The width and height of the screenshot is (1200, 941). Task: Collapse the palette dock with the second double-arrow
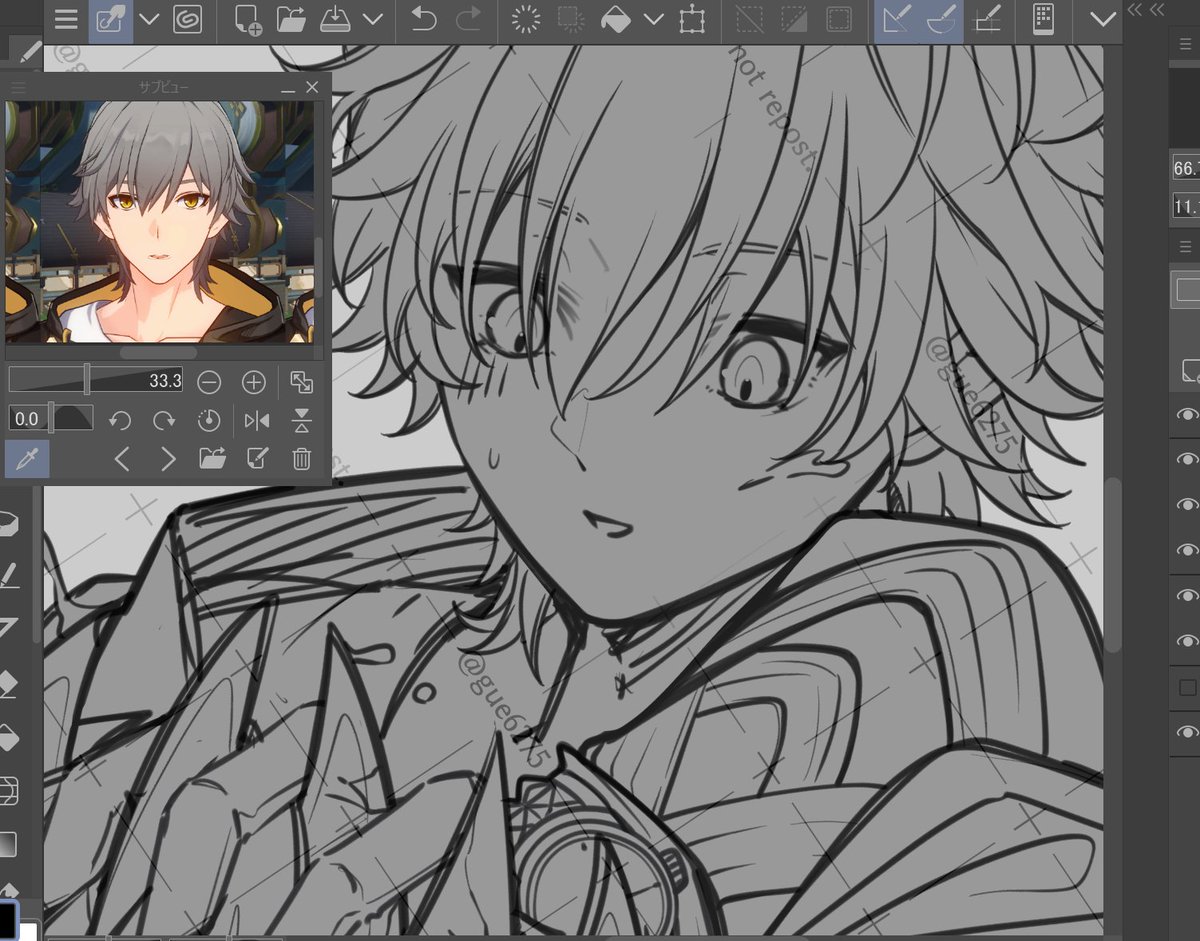pos(1157,9)
